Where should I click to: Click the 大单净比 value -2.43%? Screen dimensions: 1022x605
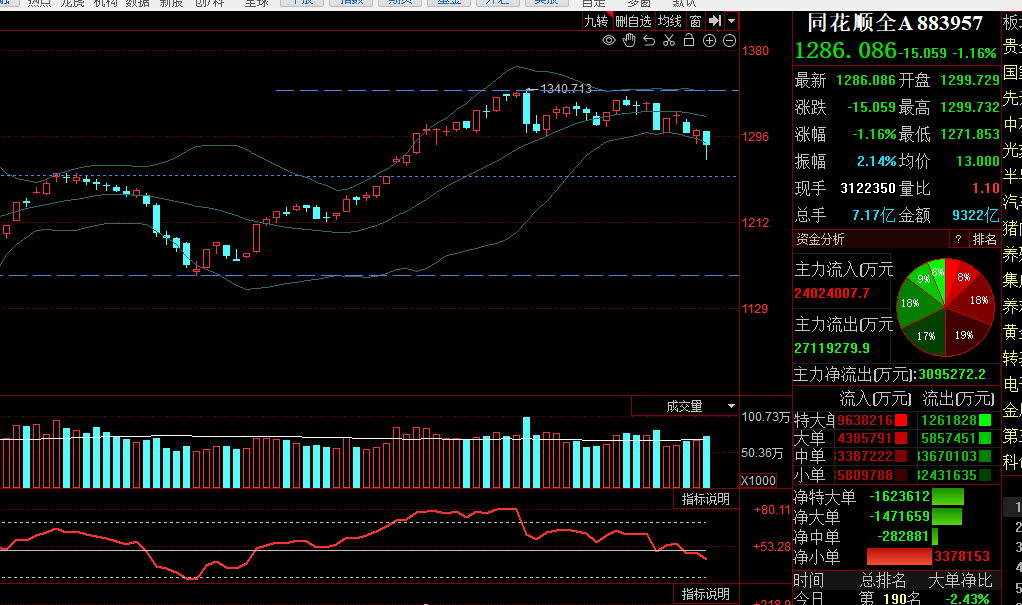(x=968, y=598)
